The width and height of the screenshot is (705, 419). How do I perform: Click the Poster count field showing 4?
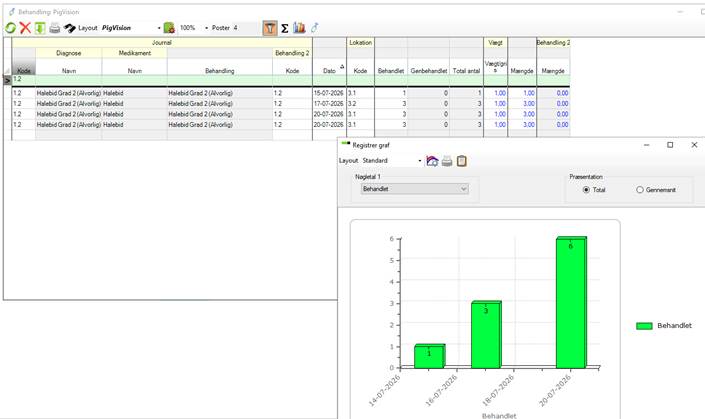(x=245, y=28)
